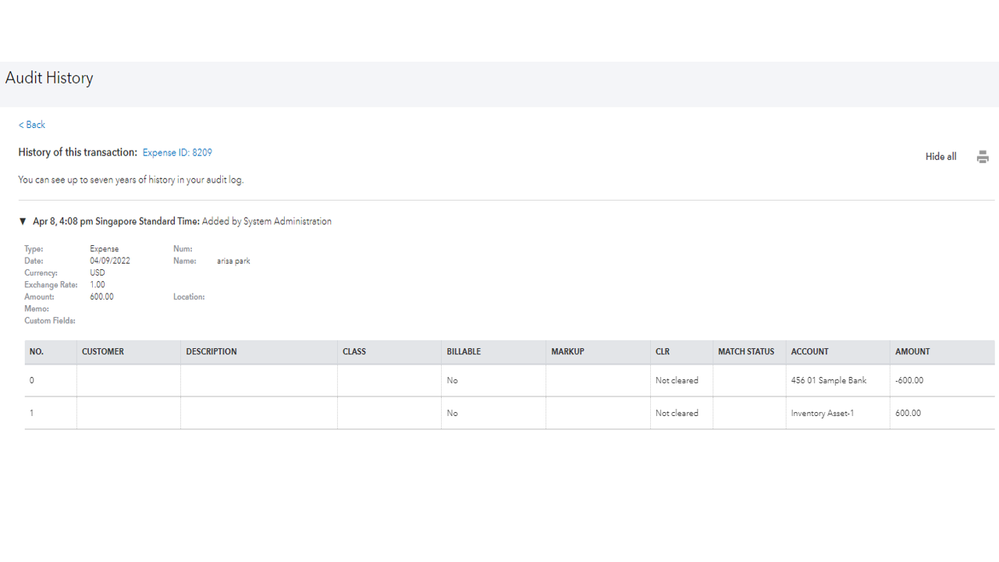The image size is (999, 562).
Task: Click the printer icon
Action: 982,157
